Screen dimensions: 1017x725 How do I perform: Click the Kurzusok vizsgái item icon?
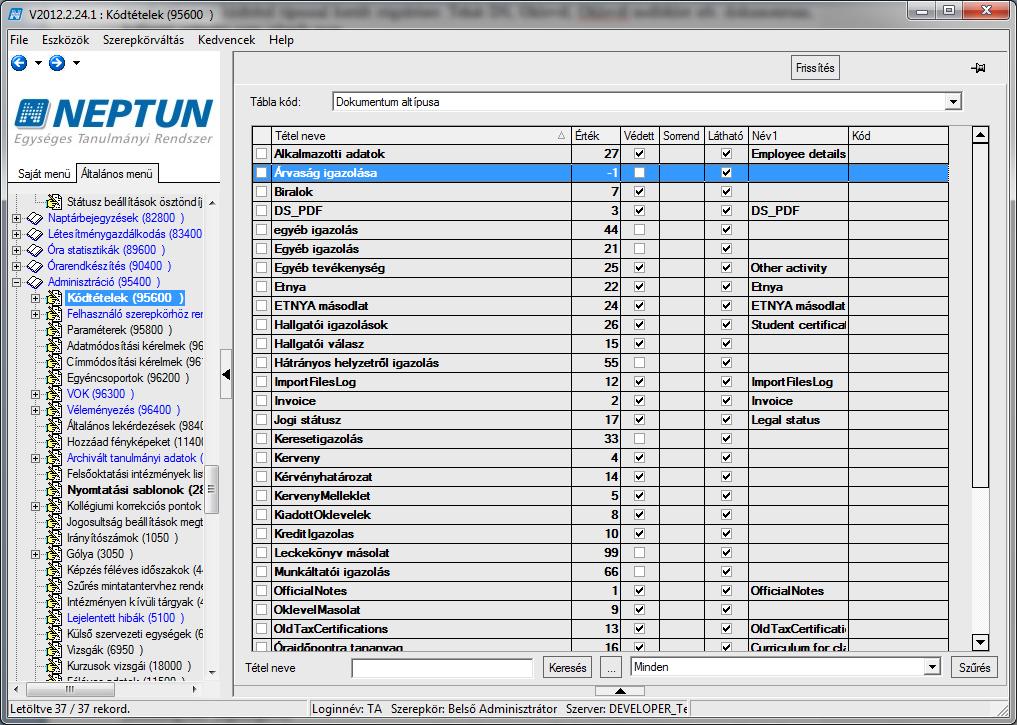[54, 666]
